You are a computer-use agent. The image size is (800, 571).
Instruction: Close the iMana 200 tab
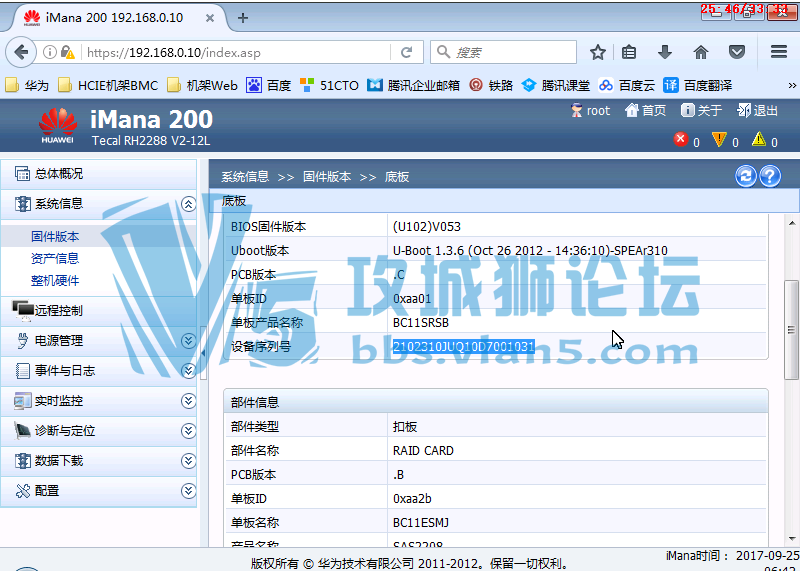coord(210,18)
